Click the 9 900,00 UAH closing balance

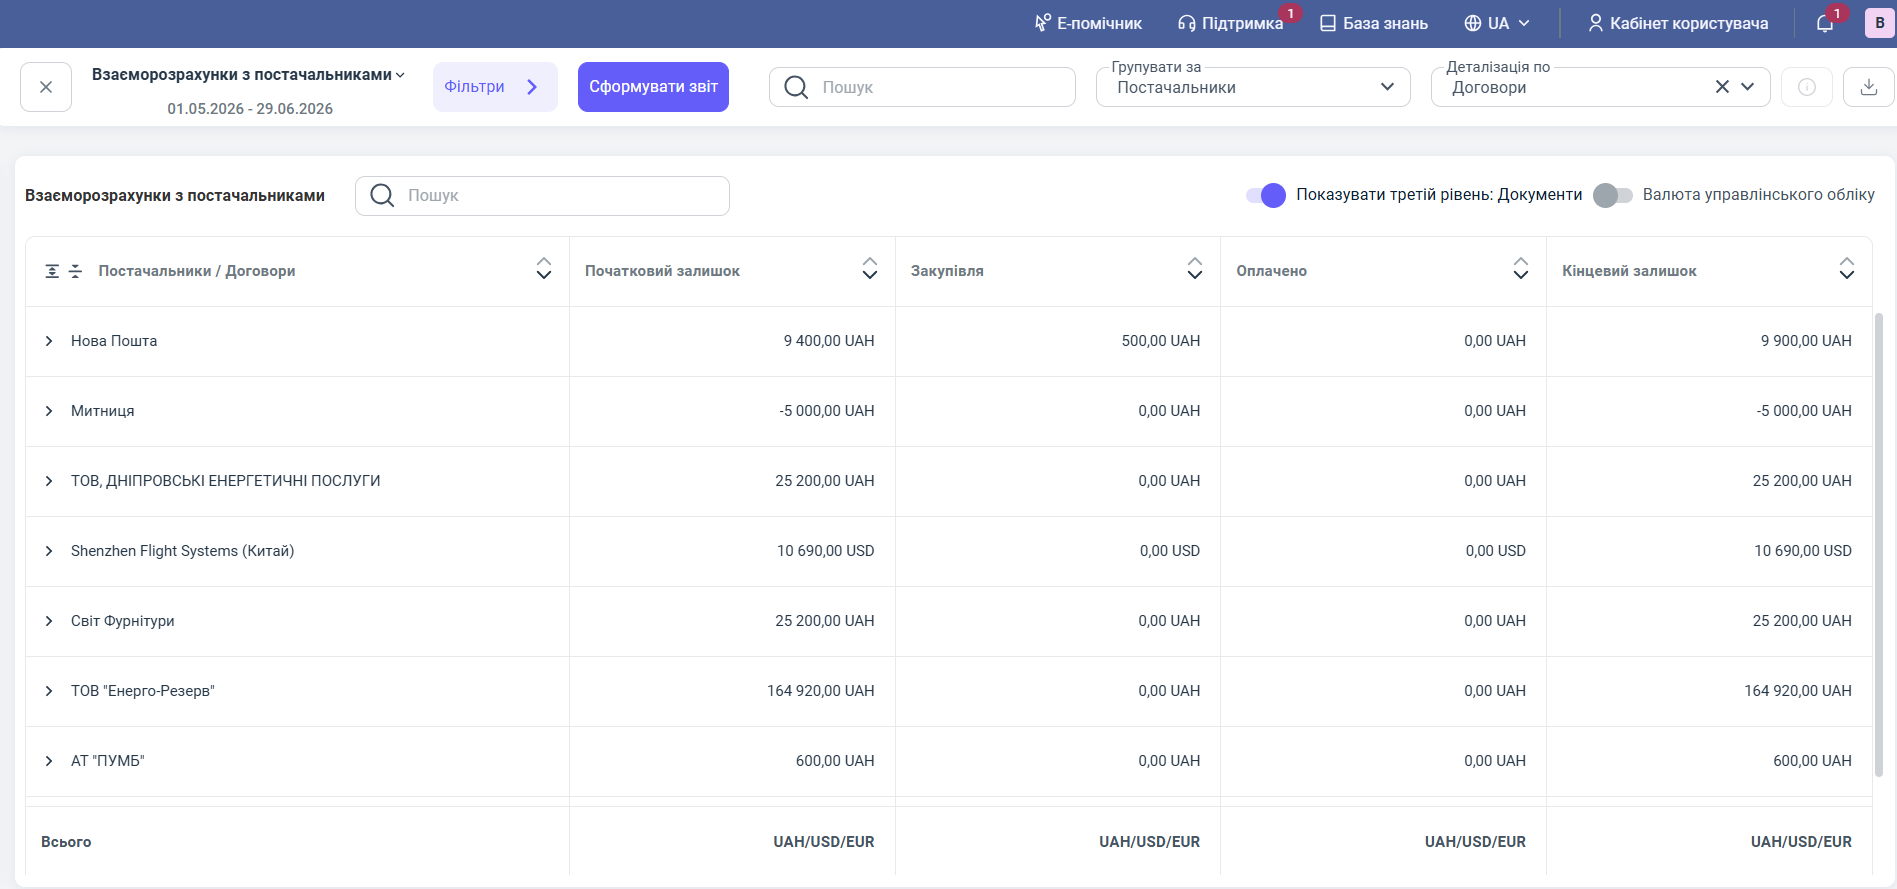click(x=1806, y=341)
